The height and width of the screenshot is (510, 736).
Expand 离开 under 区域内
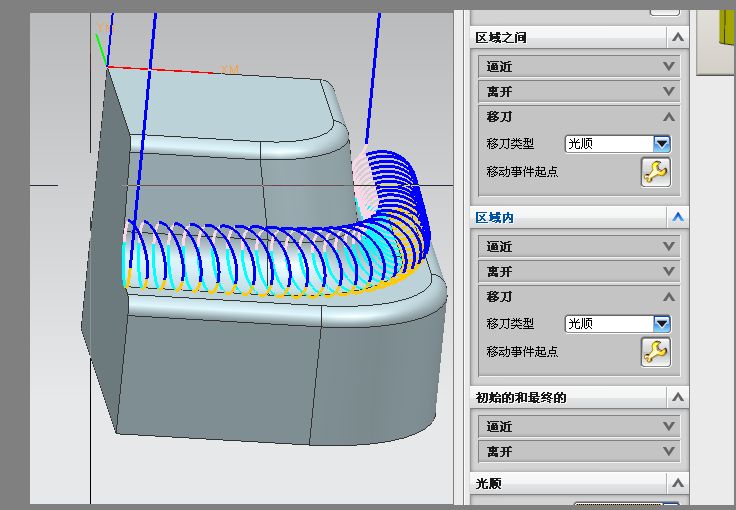click(668, 271)
